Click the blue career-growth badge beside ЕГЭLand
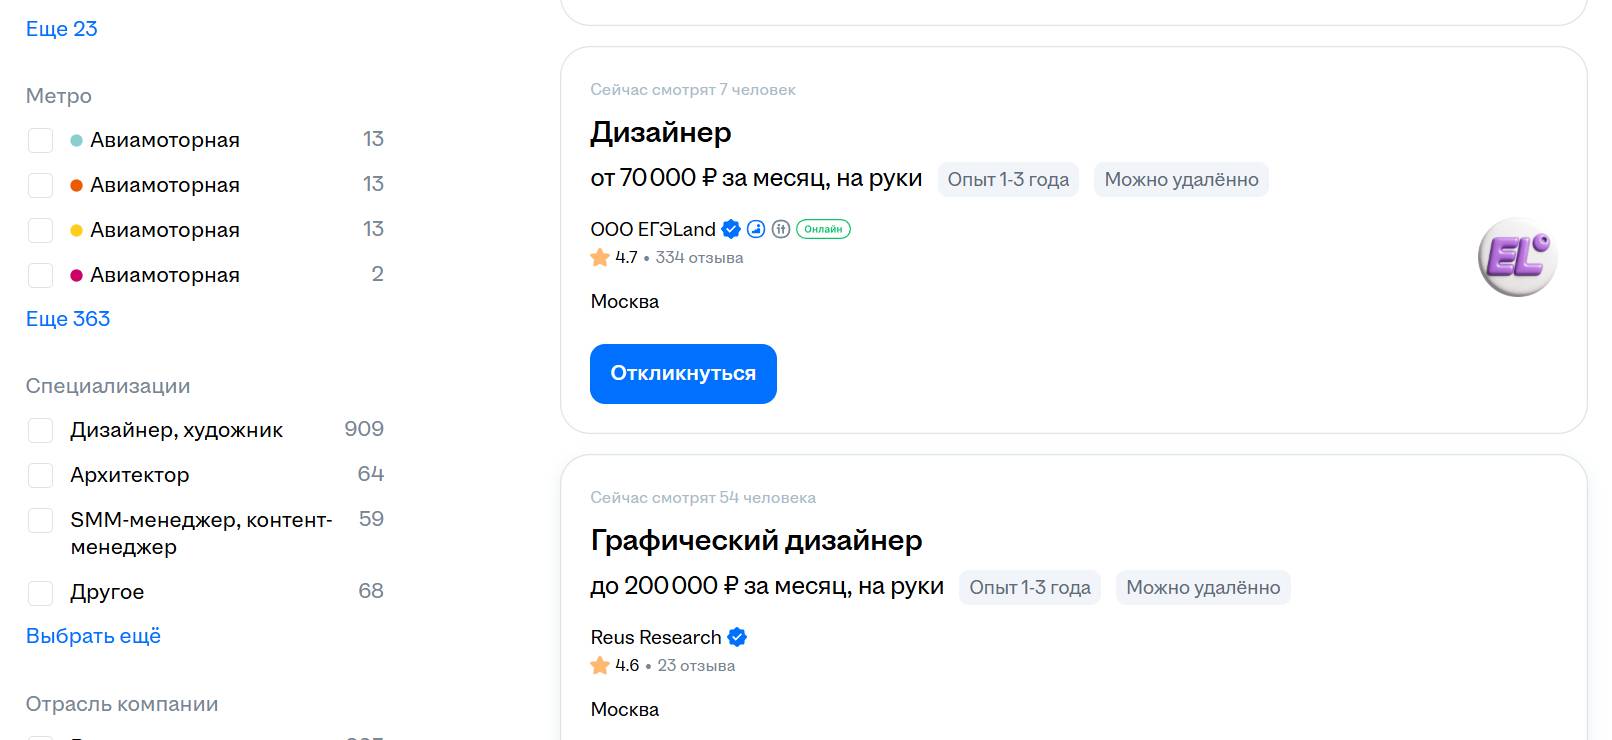Image resolution: width=1612 pixels, height=740 pixels. pos(756,229)
